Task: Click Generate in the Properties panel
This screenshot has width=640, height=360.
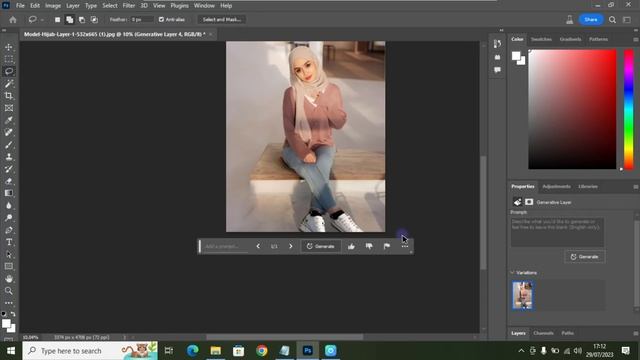Action: [x=585, y=257]
